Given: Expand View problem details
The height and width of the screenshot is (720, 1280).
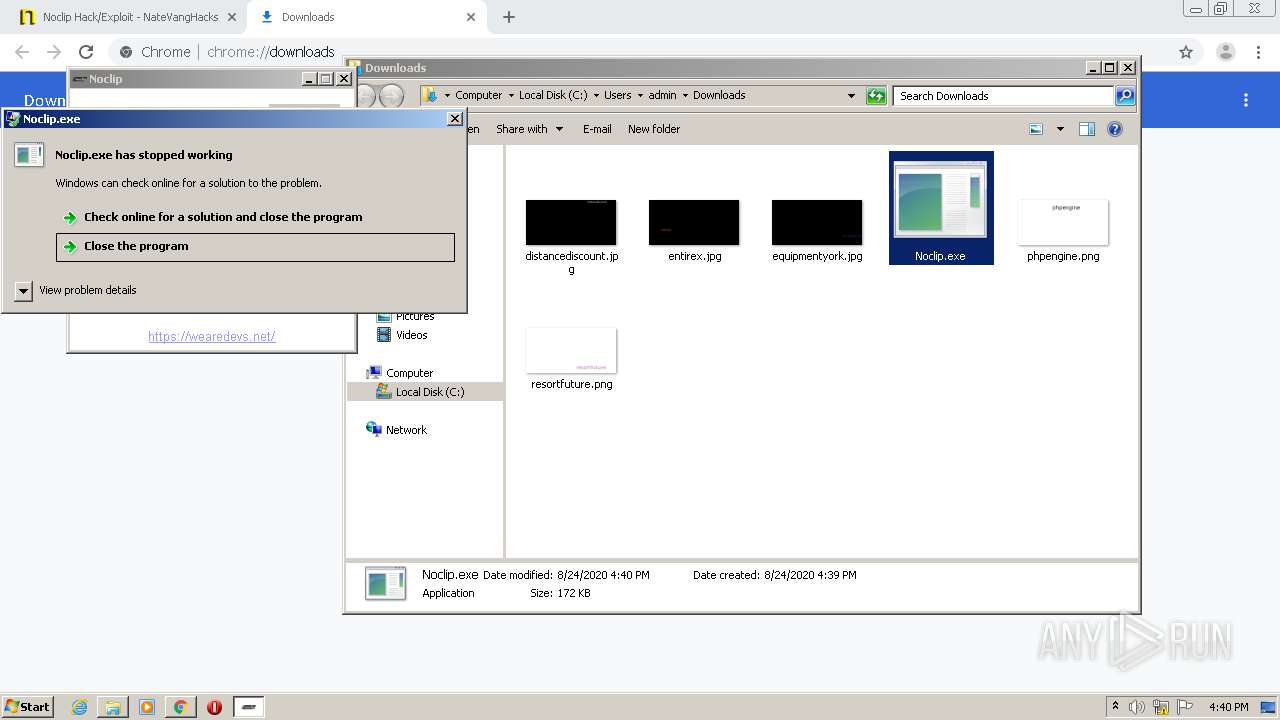Looking at the screenshot, I should [76, 290].
